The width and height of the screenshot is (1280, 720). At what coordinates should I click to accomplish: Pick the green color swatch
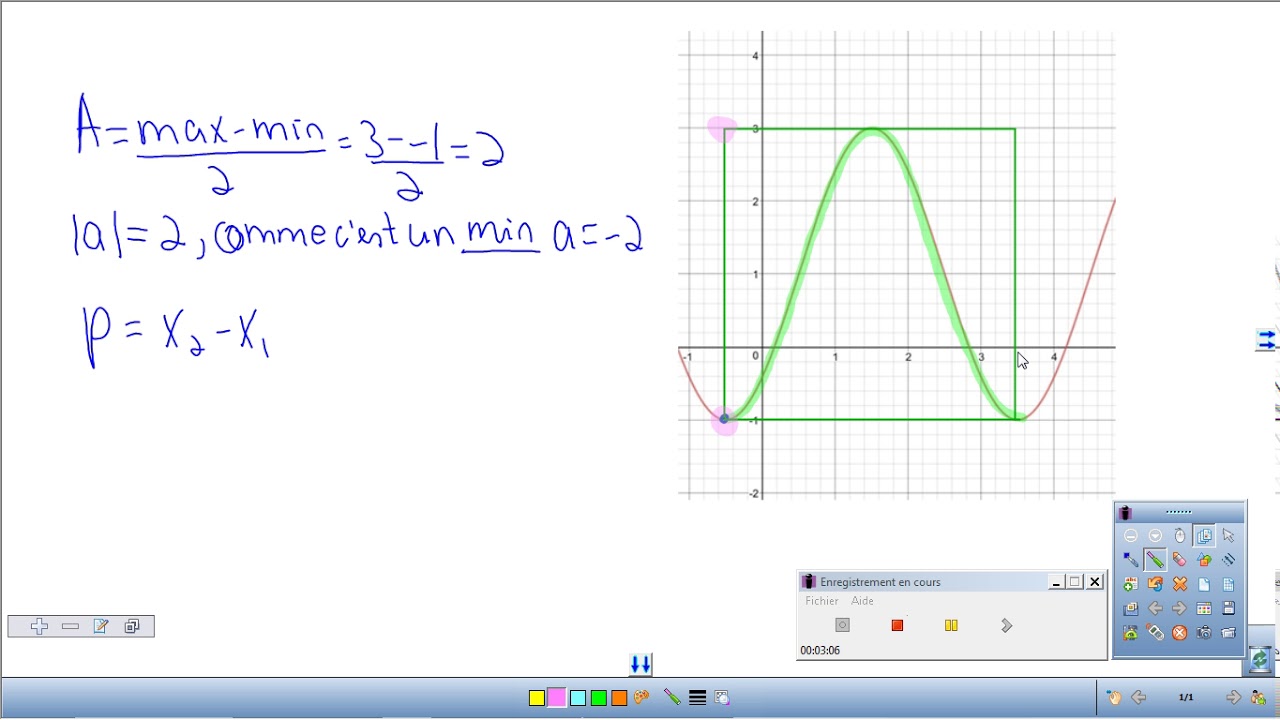coord(598,698)
